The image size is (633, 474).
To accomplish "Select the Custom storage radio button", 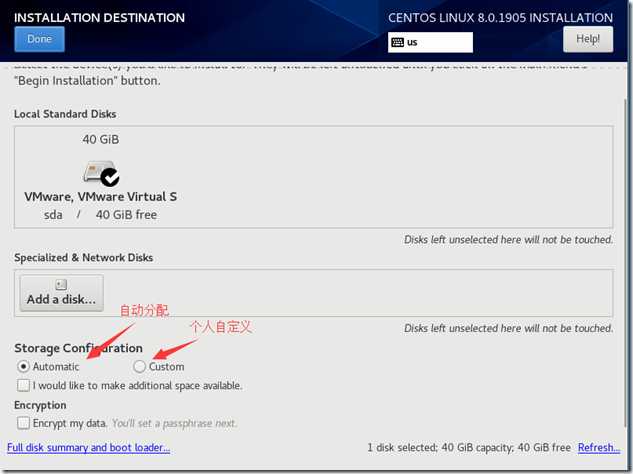I will (x=139, y=367).
